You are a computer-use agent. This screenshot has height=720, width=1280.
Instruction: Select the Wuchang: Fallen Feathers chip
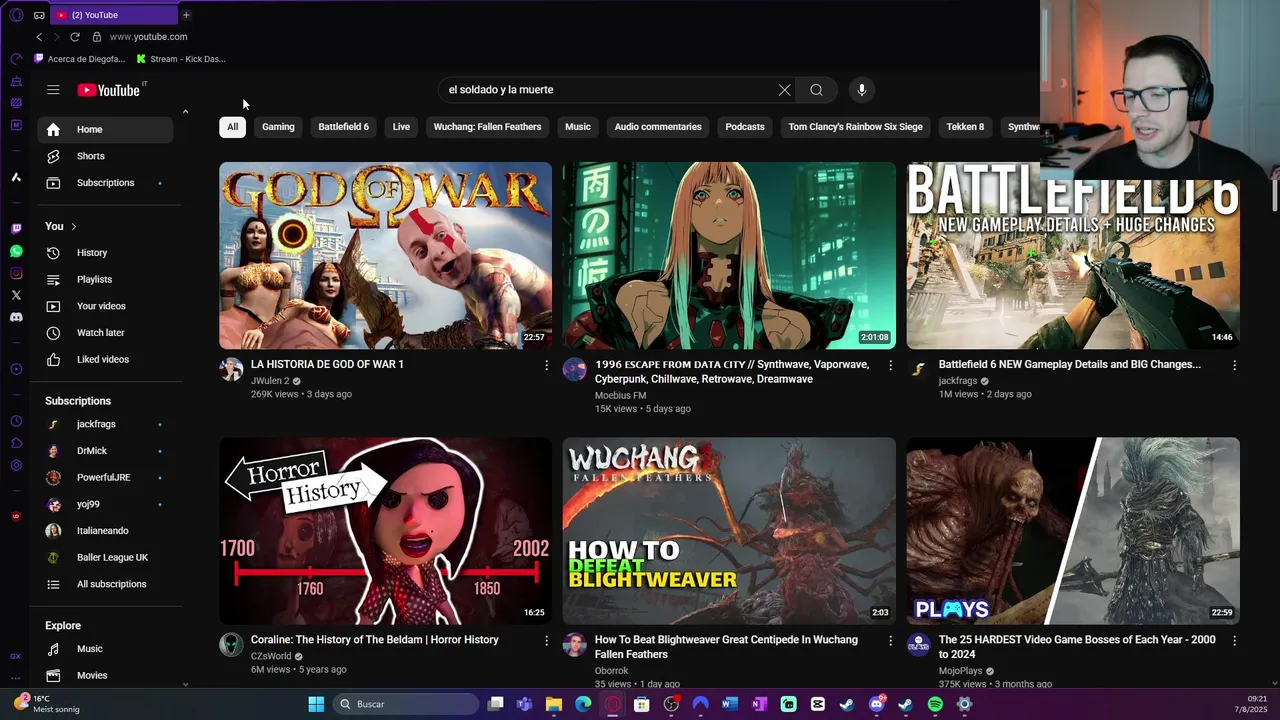tap(487, 127)
